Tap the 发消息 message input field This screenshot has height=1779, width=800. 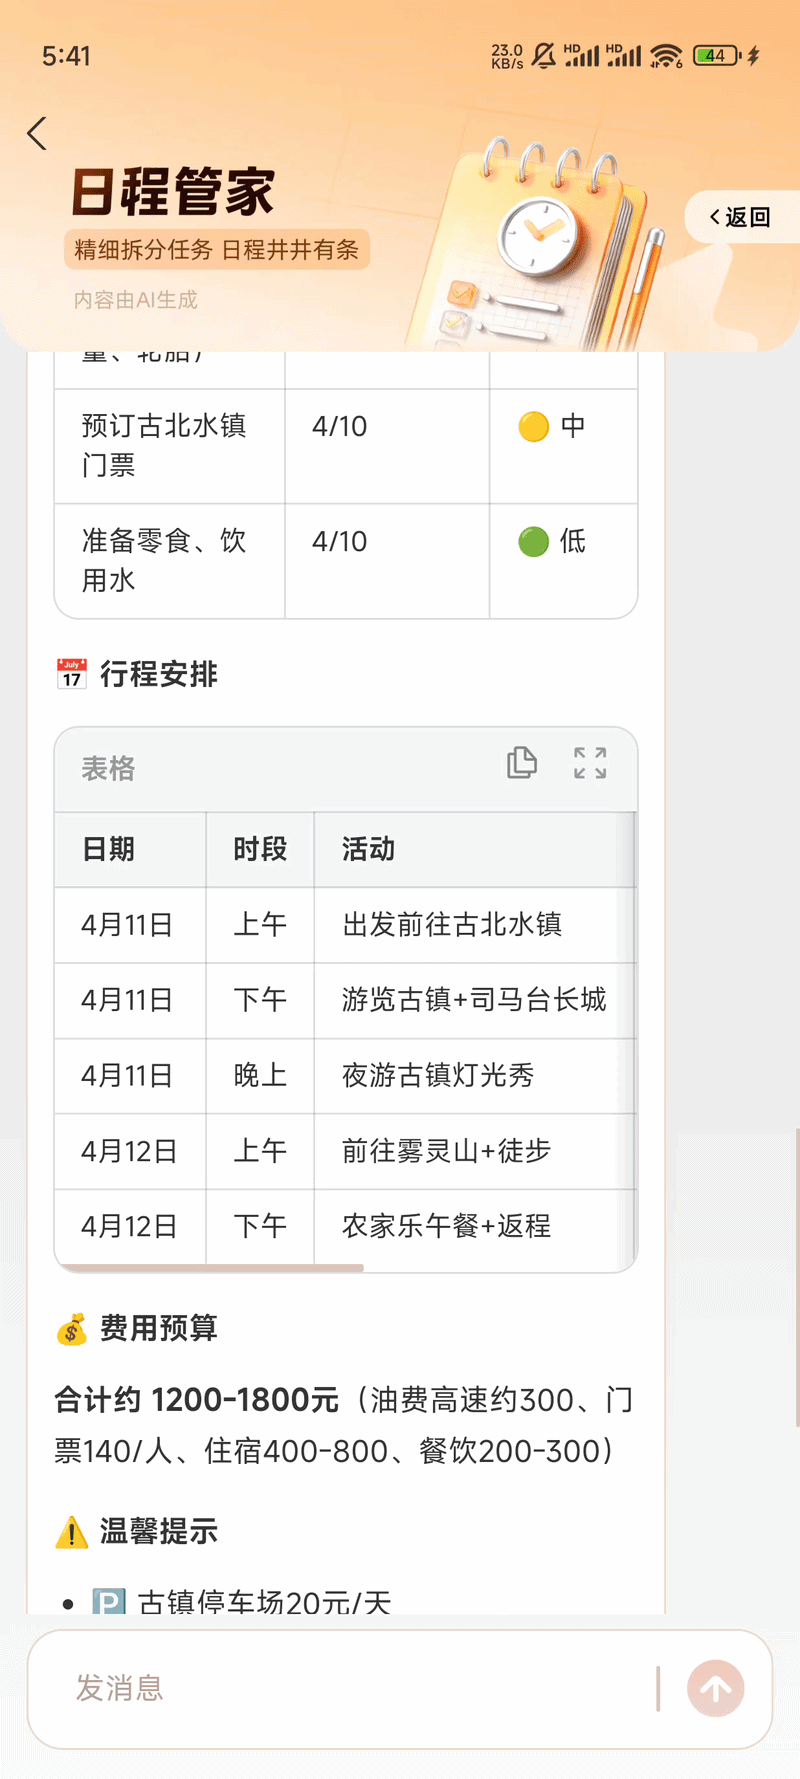[300, 1688]
